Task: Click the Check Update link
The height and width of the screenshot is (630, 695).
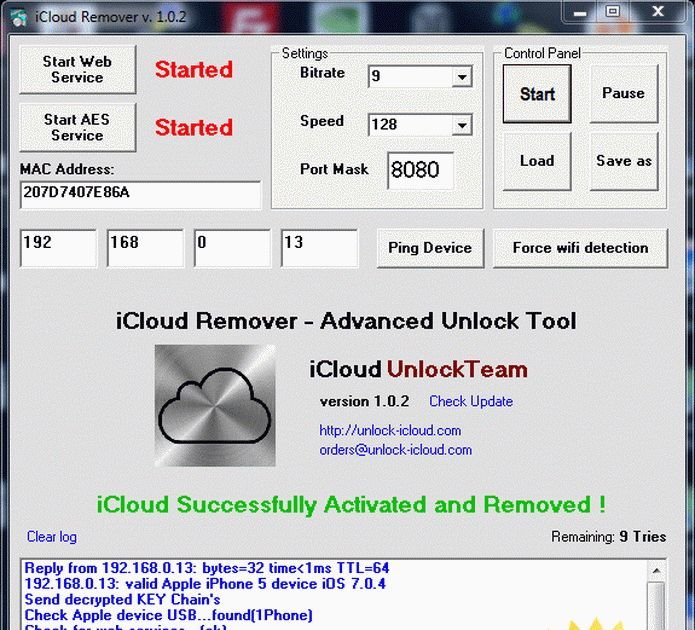Action: click(x=471, y=401)
